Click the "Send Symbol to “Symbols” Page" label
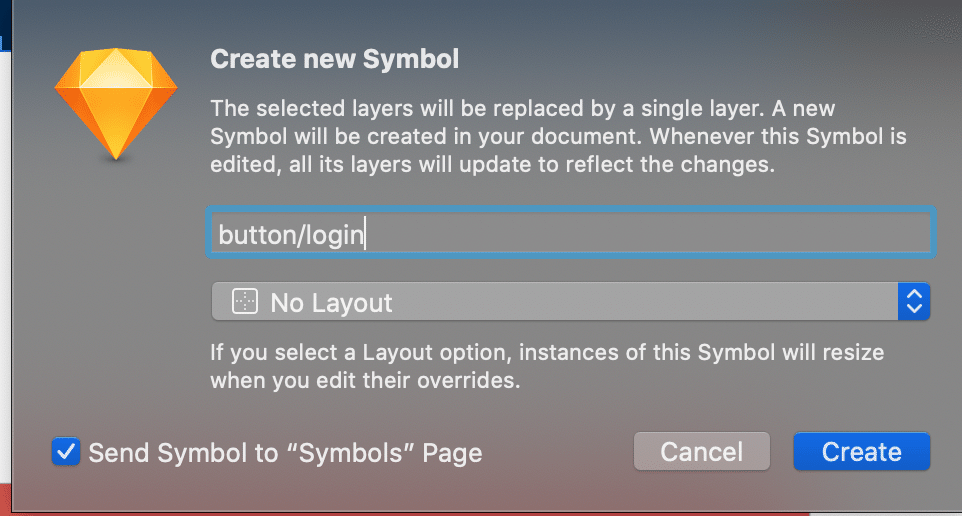The width and height of the screenshot is (962, 516). pyautogui.click(x=285, y=453)
